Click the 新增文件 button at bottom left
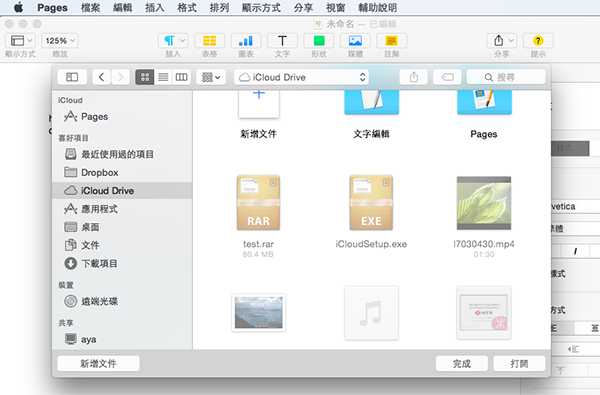The height and width of the screenshot is (395, 600). (98, 363)
